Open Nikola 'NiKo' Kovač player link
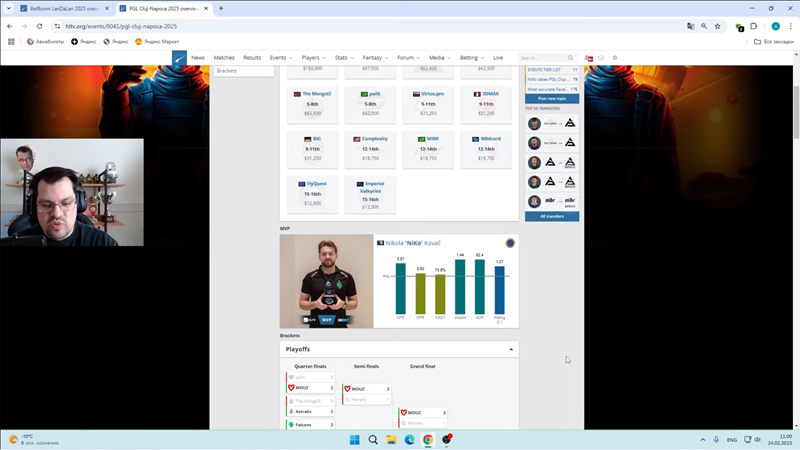Image resolution: width=800 pixels, height=450 pixels. click(413, 243)
